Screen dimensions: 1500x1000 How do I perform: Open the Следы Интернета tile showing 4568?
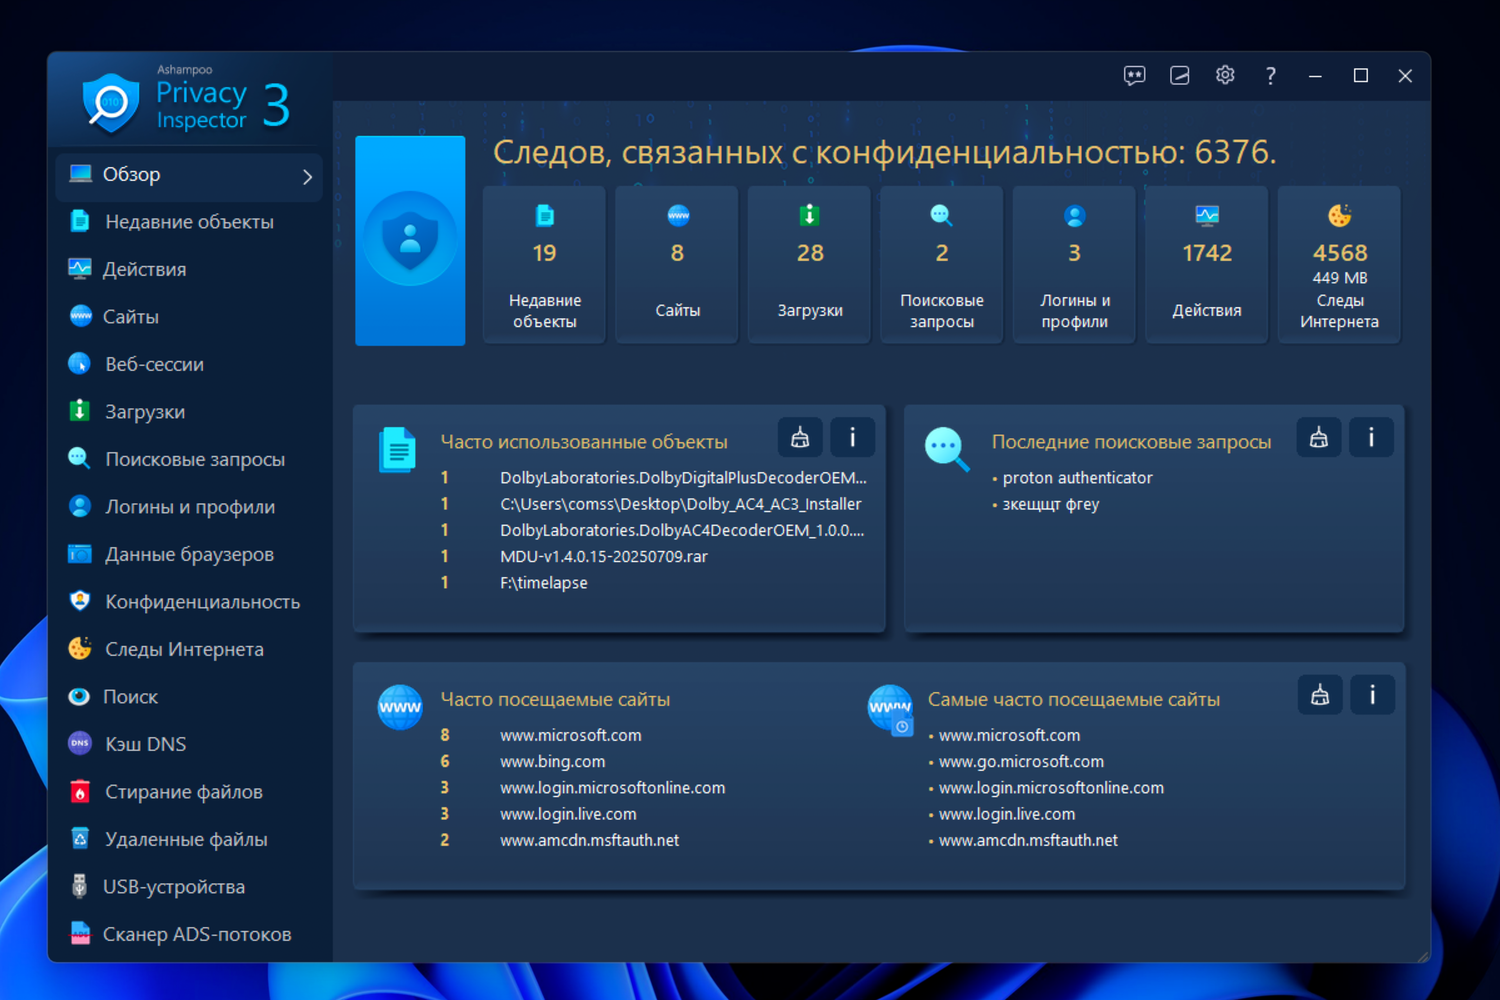click(1340, 265)
